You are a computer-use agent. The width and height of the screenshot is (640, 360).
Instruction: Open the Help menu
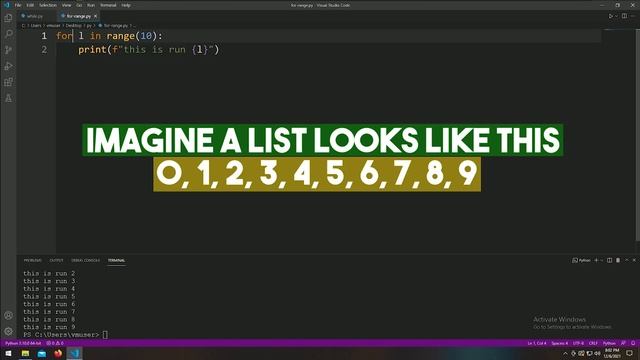(x=126, y=5)
